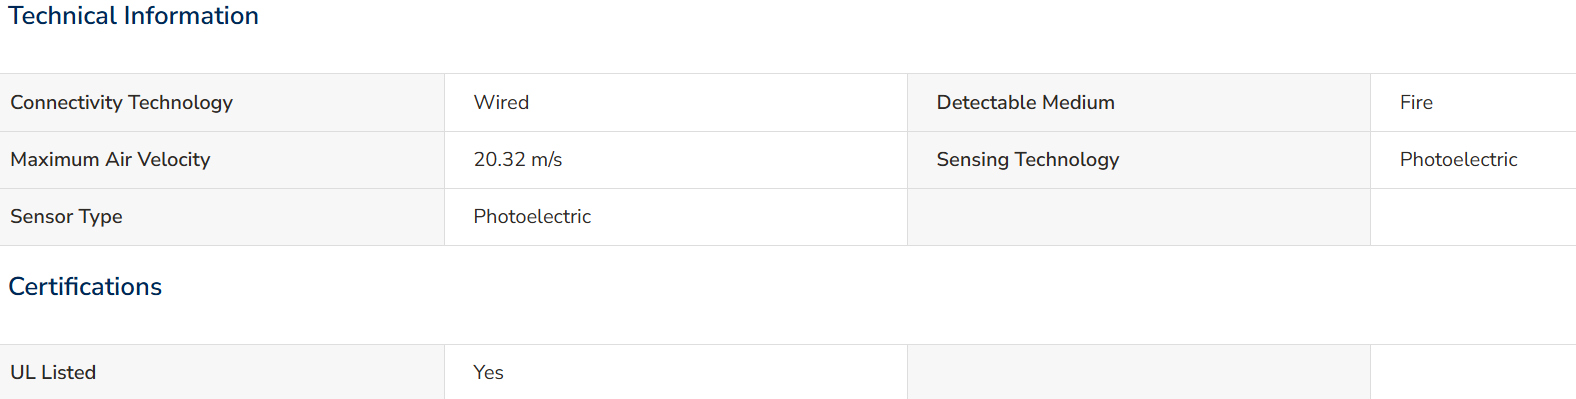This screenshot has width=1576, height=399.
Task: Select the Sensing Technology label
Action: 1028,160
